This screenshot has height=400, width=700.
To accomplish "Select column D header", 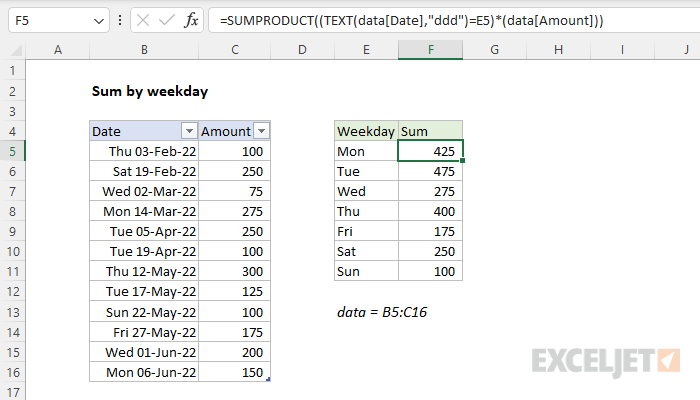I will (302, 50).
